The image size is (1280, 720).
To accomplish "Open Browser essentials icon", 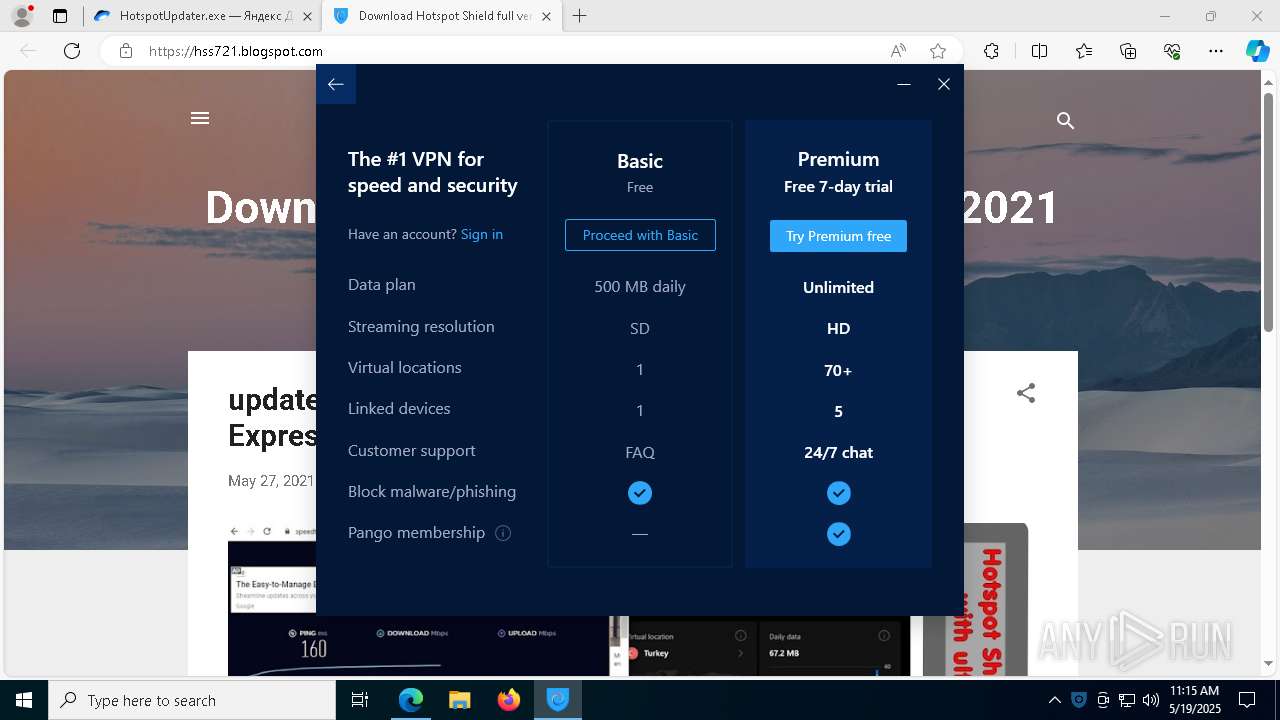I will (x=1172, y=51).
